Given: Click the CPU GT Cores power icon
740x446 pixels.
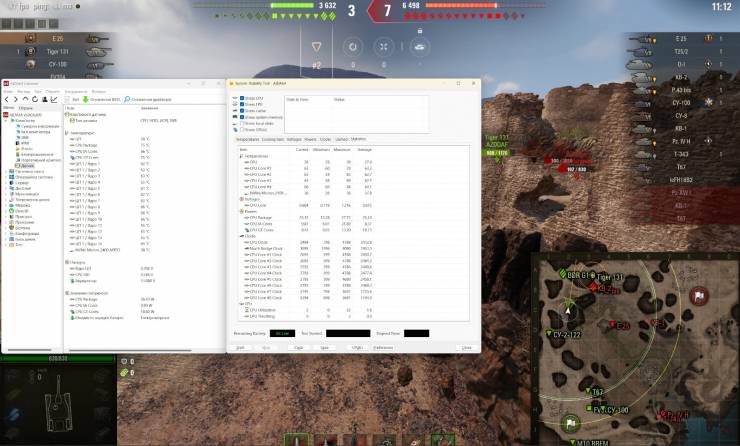Looking at the screenshot, I should pyautogui.click(x=246, y=230).
